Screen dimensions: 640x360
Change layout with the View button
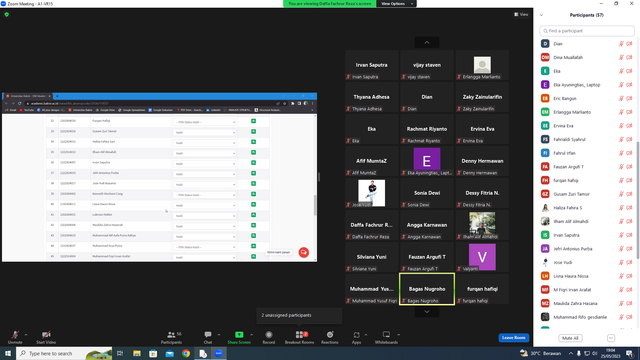coord(521,14)
